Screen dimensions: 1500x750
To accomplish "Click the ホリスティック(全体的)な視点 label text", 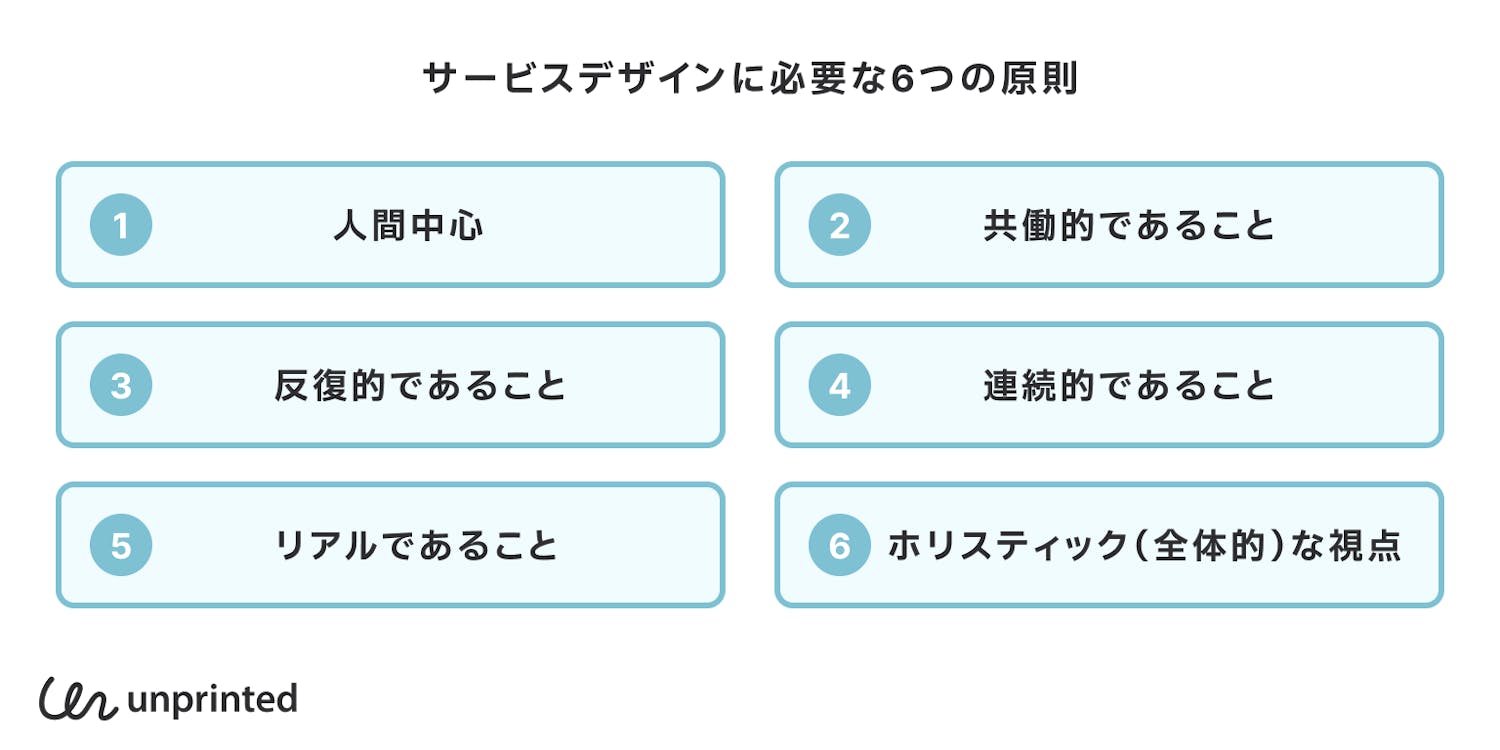I will point(1144,547).
